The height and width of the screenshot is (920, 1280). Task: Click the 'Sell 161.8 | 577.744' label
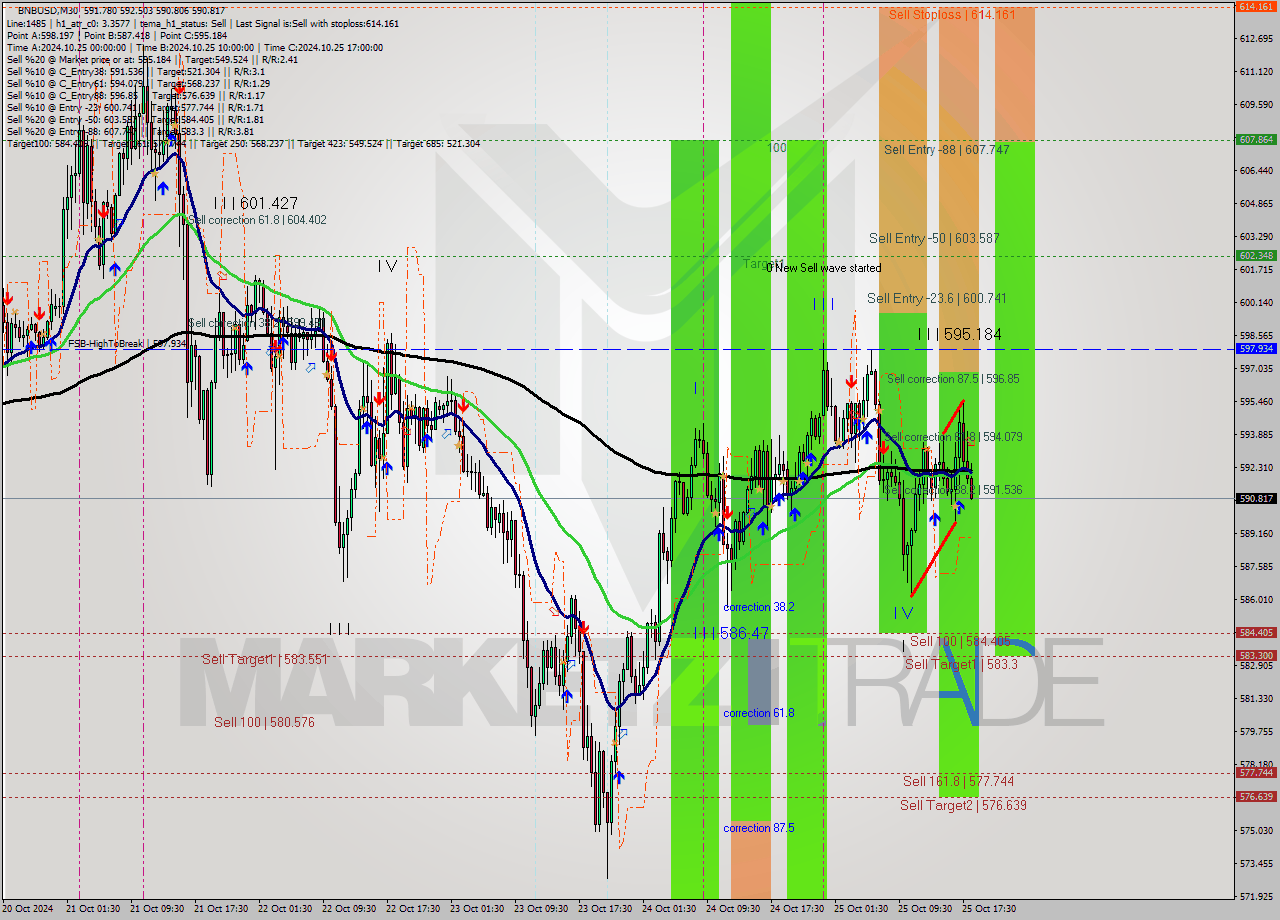tap(958, 781)
